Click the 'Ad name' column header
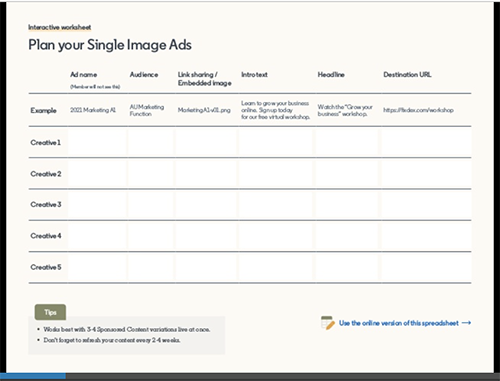Screen dimensions: 500x381 click(x=84, y=75)
